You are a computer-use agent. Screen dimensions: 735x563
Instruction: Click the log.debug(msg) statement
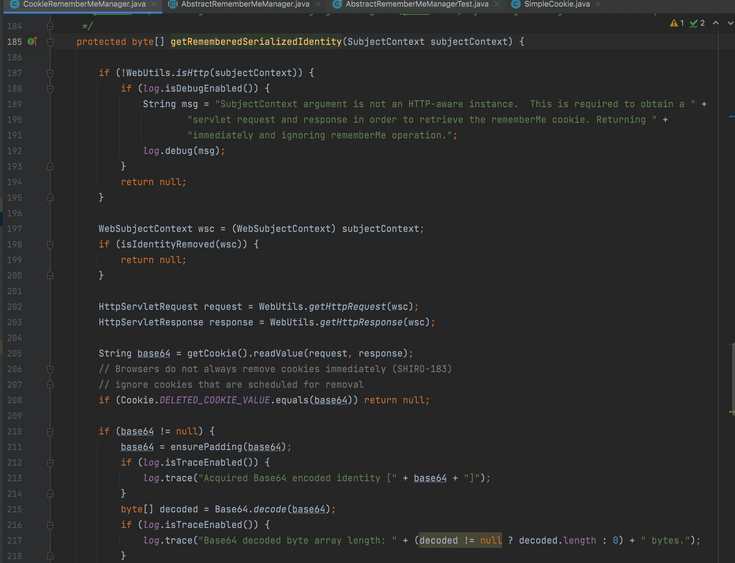point(184,151)
